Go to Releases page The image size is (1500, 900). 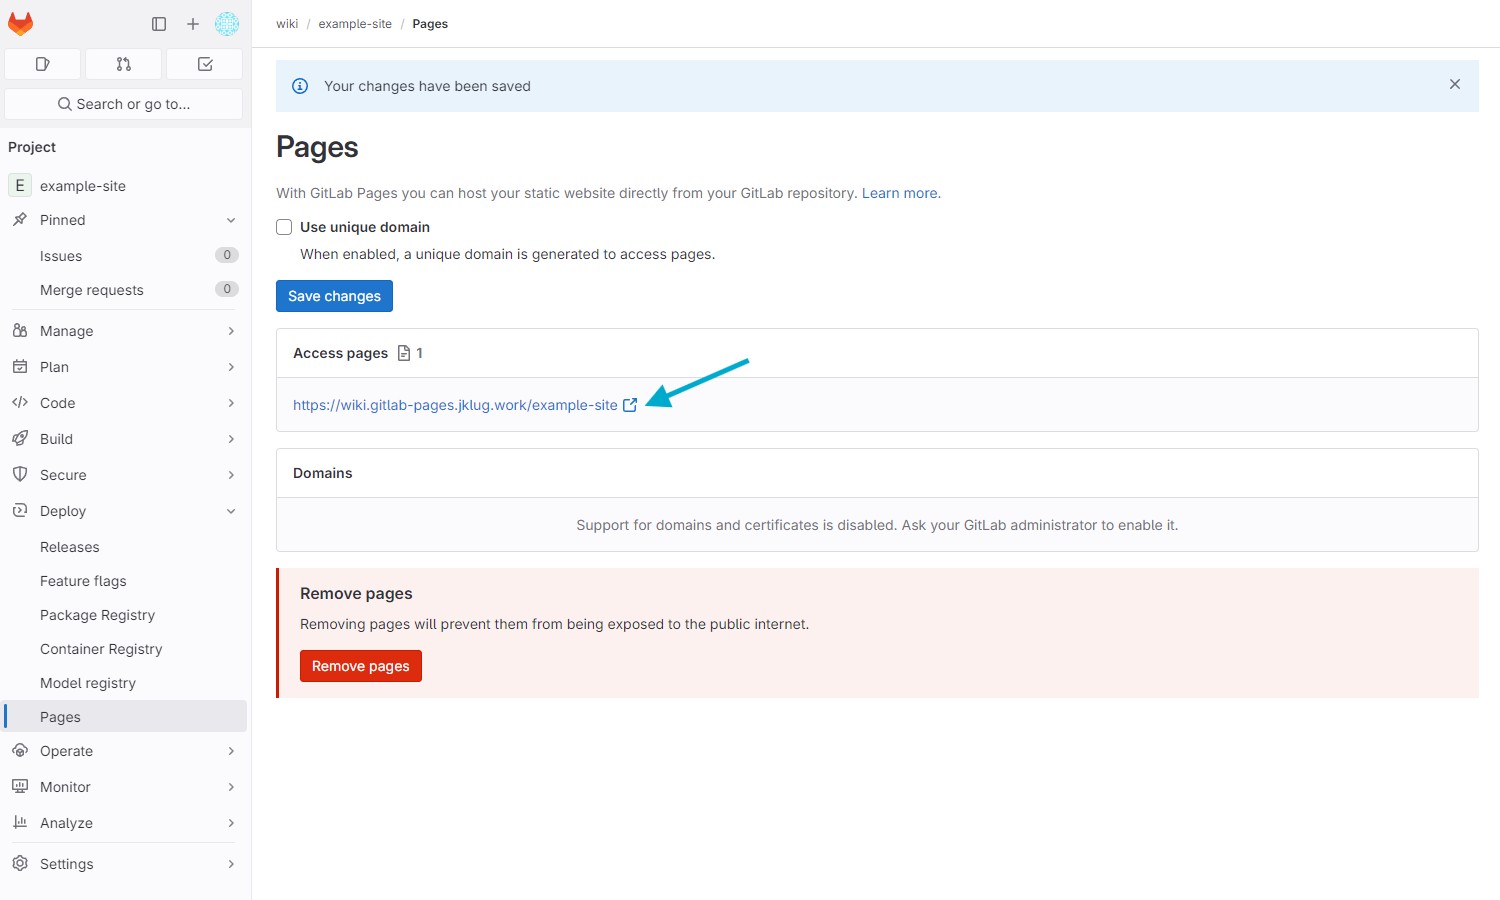70,547
